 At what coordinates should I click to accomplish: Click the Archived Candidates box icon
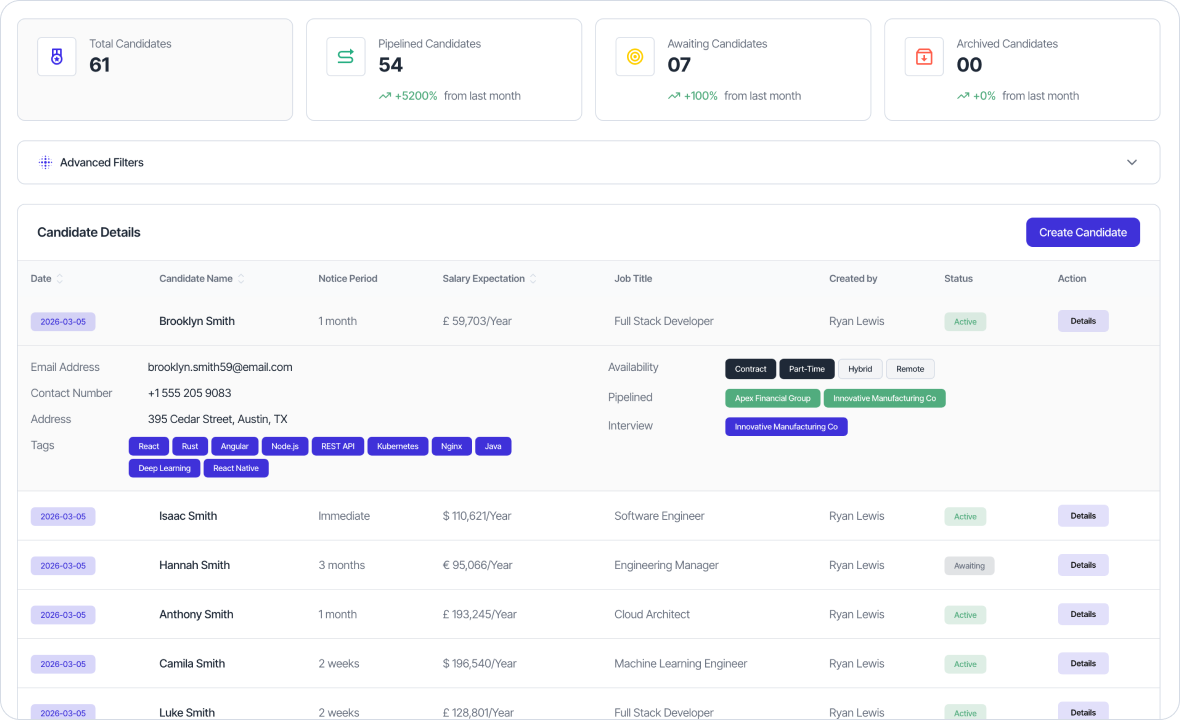pos(924,57)
